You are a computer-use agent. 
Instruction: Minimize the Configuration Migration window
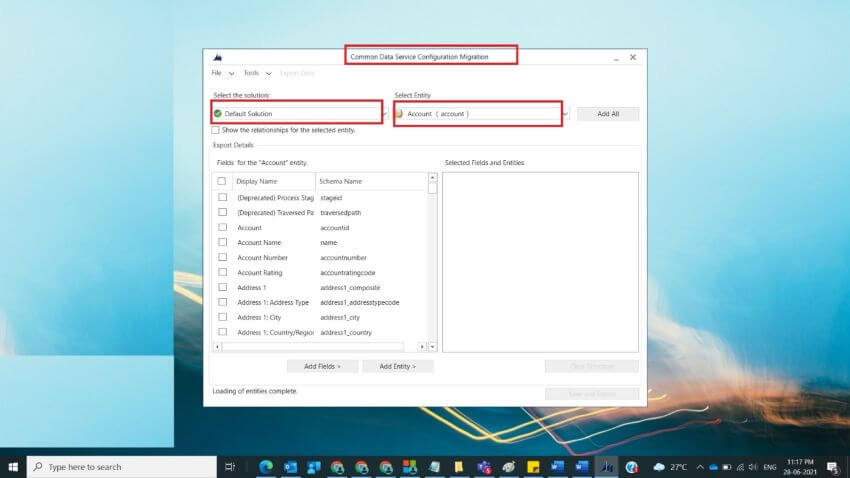click(x=616, y=57)
